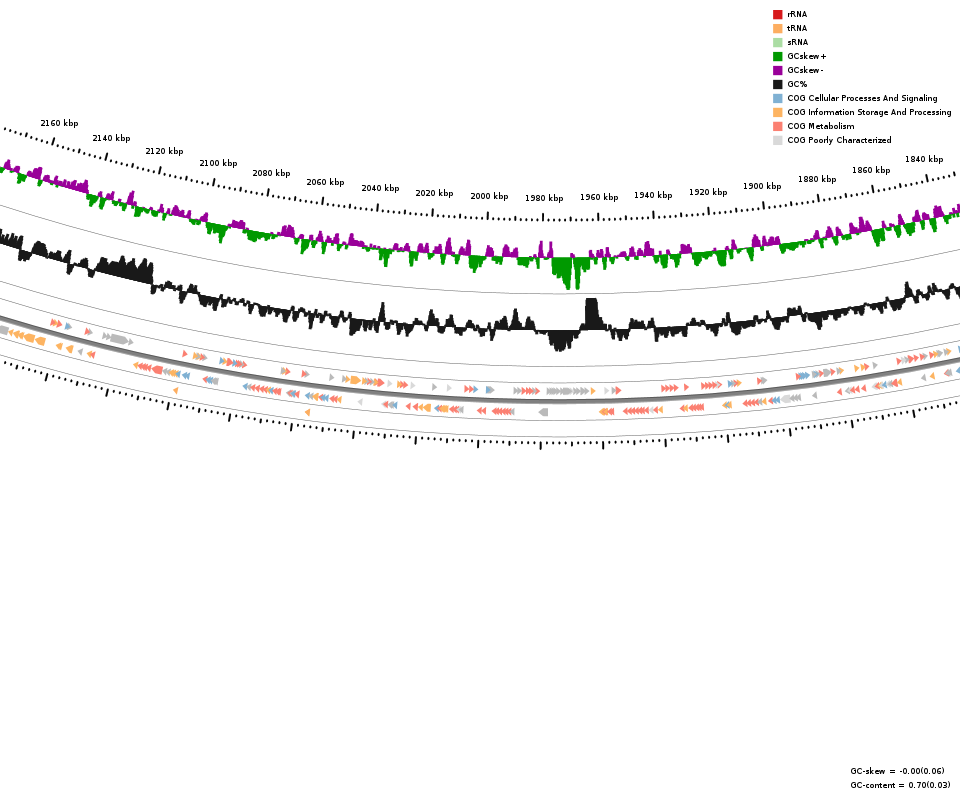
Task: Click the 1920 kbp ruler label
Action: pyautogui.click(x=708, y=192)
